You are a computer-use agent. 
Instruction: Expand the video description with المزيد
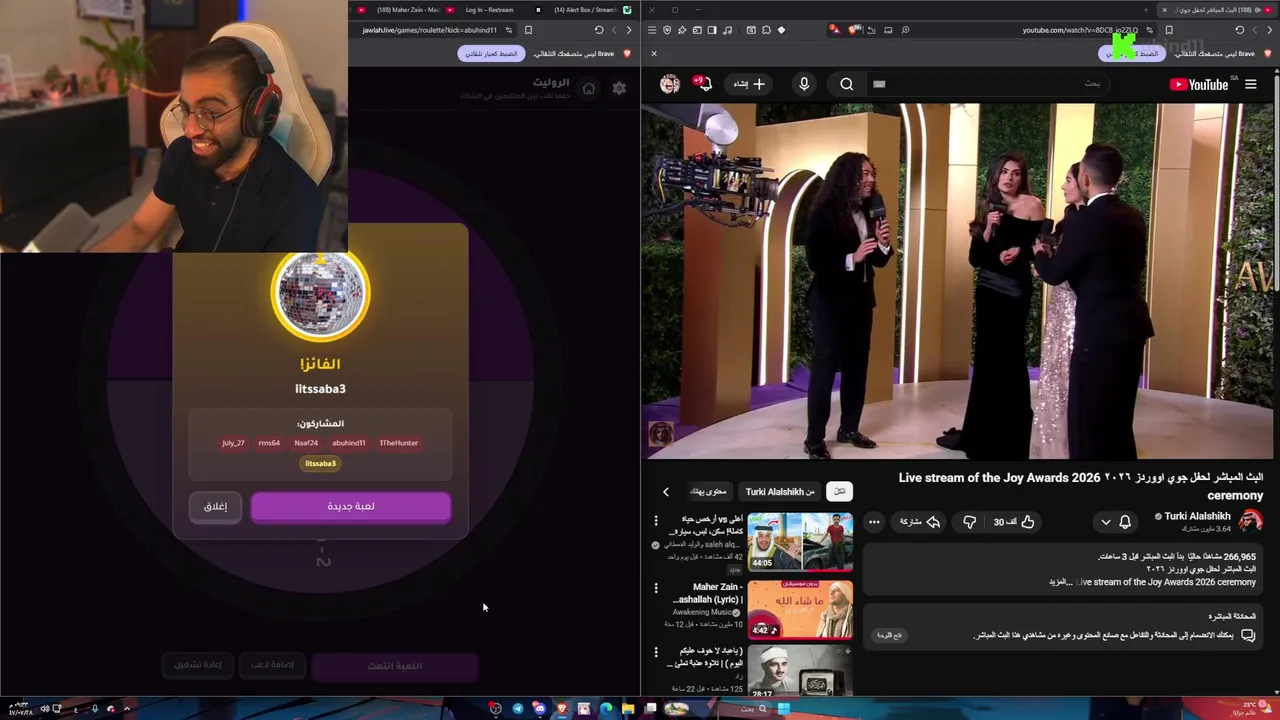1058,582
